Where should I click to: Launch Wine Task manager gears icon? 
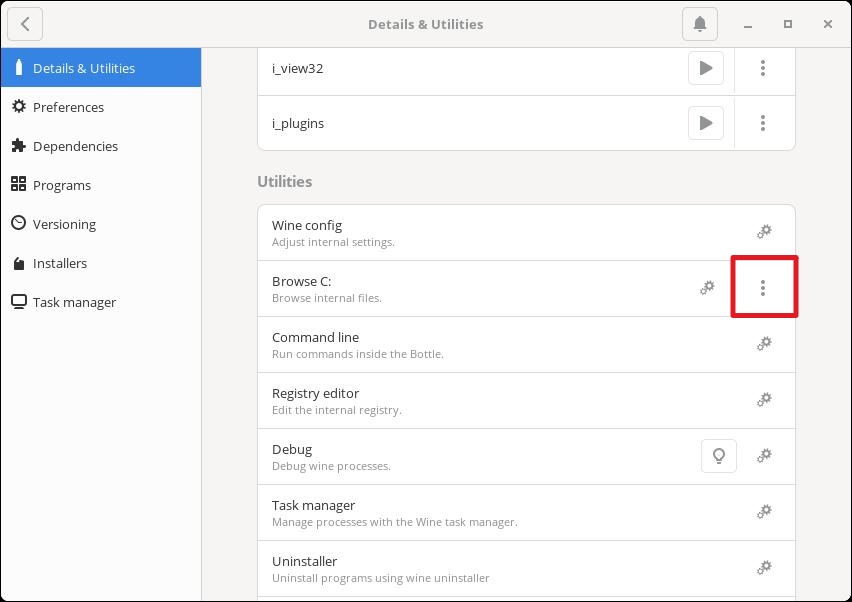pos(764,511)
